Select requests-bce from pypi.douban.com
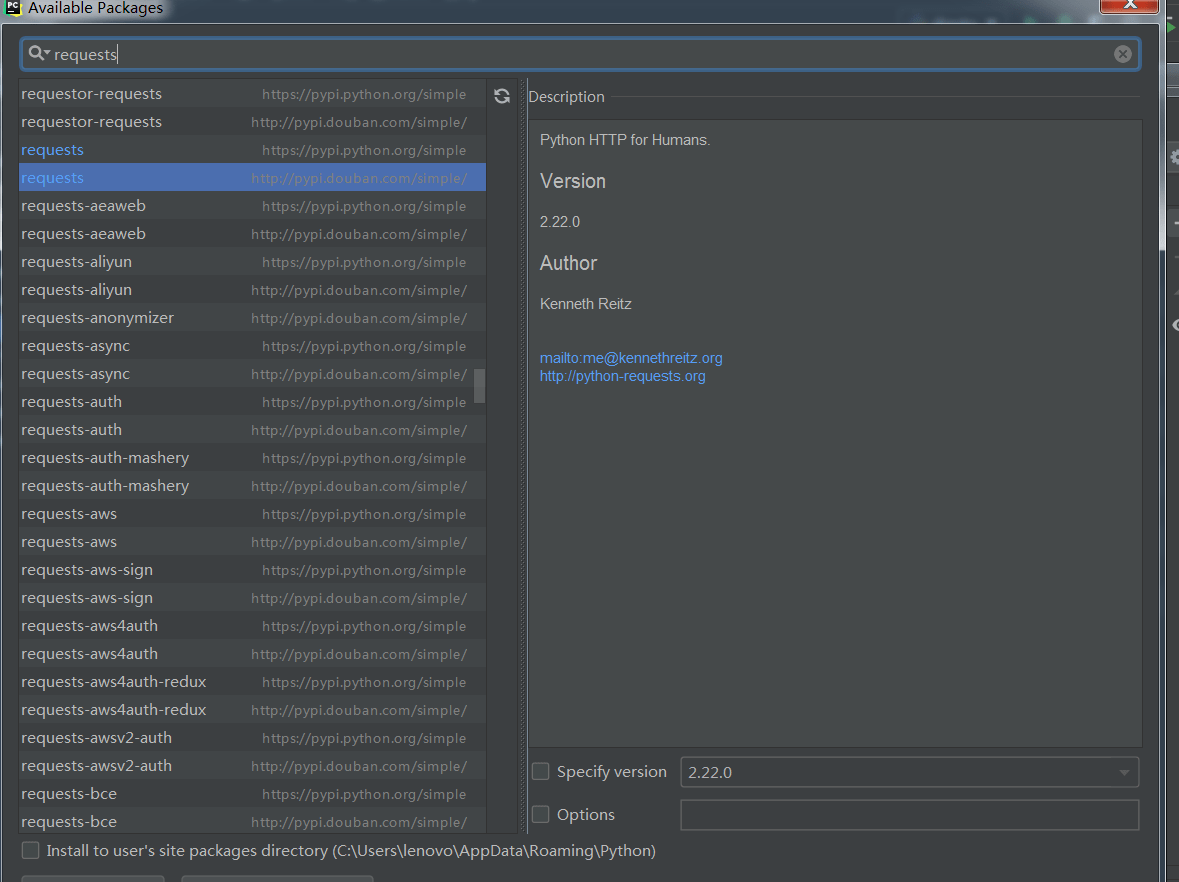The height and width of the screenshot is (882, 1179). pos(253,822)
